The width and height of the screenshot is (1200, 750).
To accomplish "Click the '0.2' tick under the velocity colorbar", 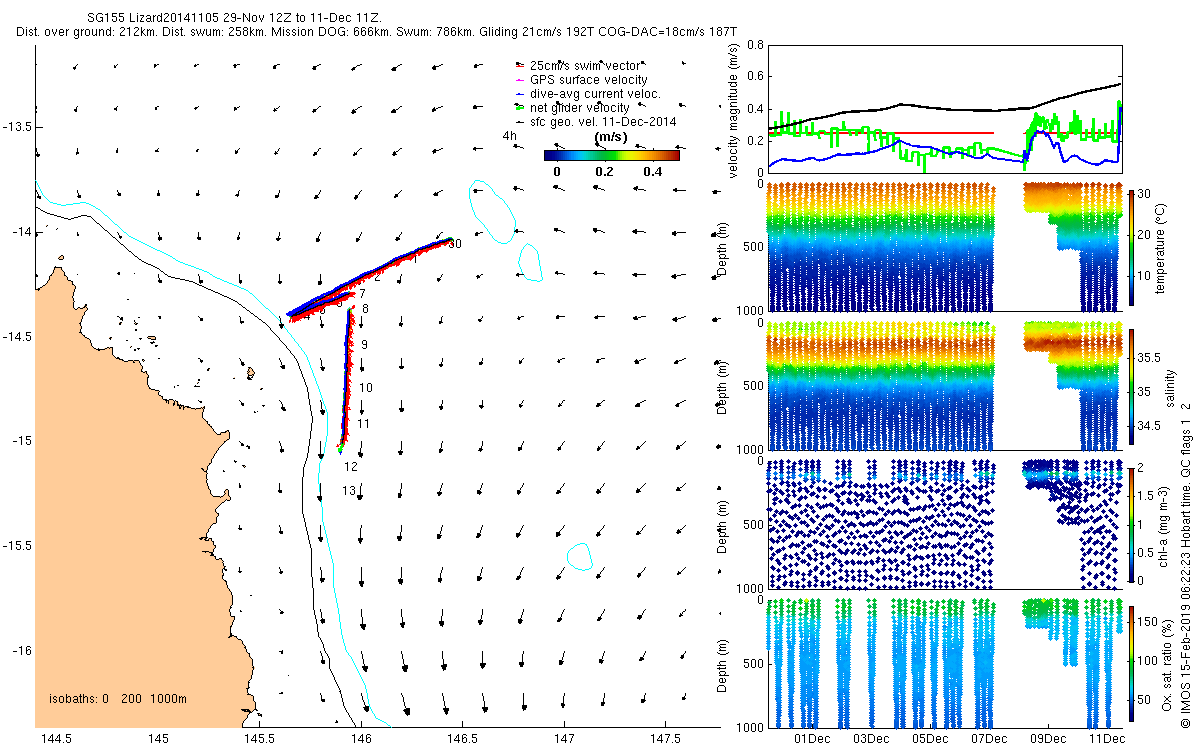I will tap(604, 171).
